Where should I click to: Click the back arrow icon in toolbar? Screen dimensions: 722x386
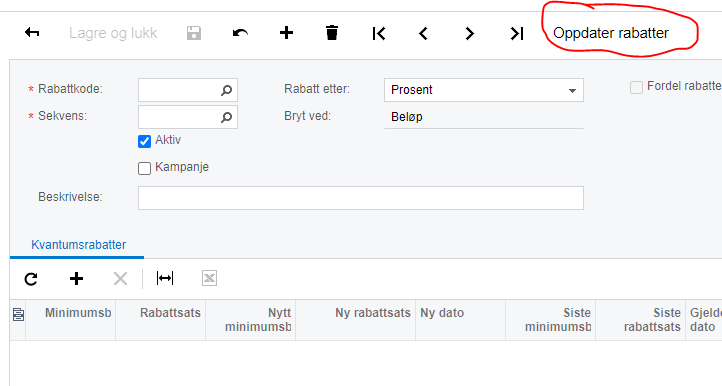click(32, 33)
